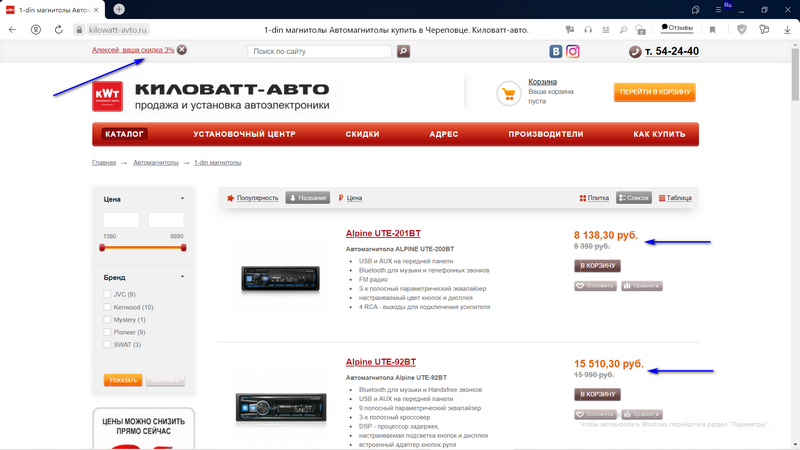Open the passwords key manager icon
Image resolution: width=800 pixels, height=450 pixels.
pos(764,30)
